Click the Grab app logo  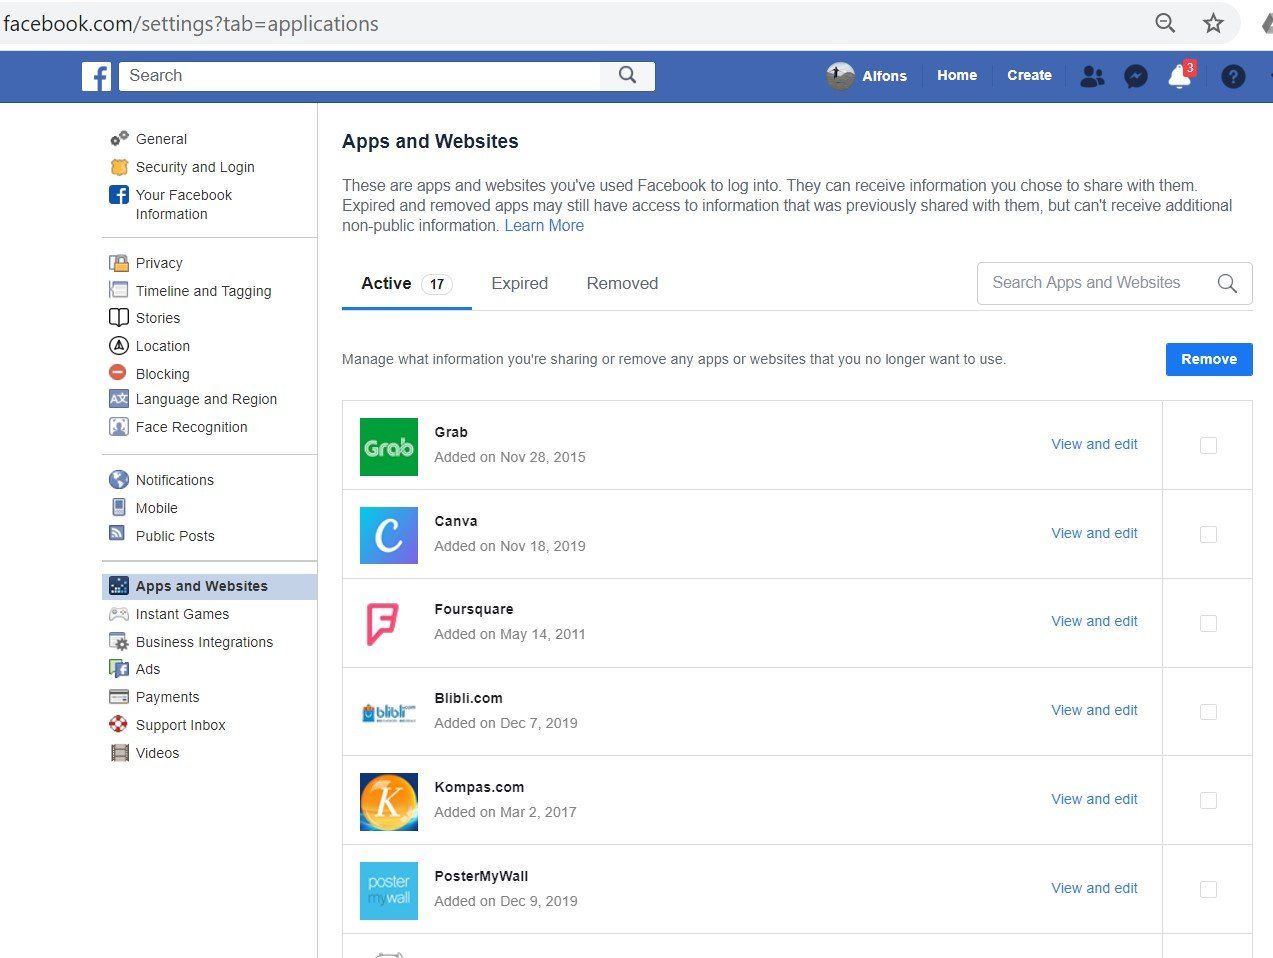point(389,447)
